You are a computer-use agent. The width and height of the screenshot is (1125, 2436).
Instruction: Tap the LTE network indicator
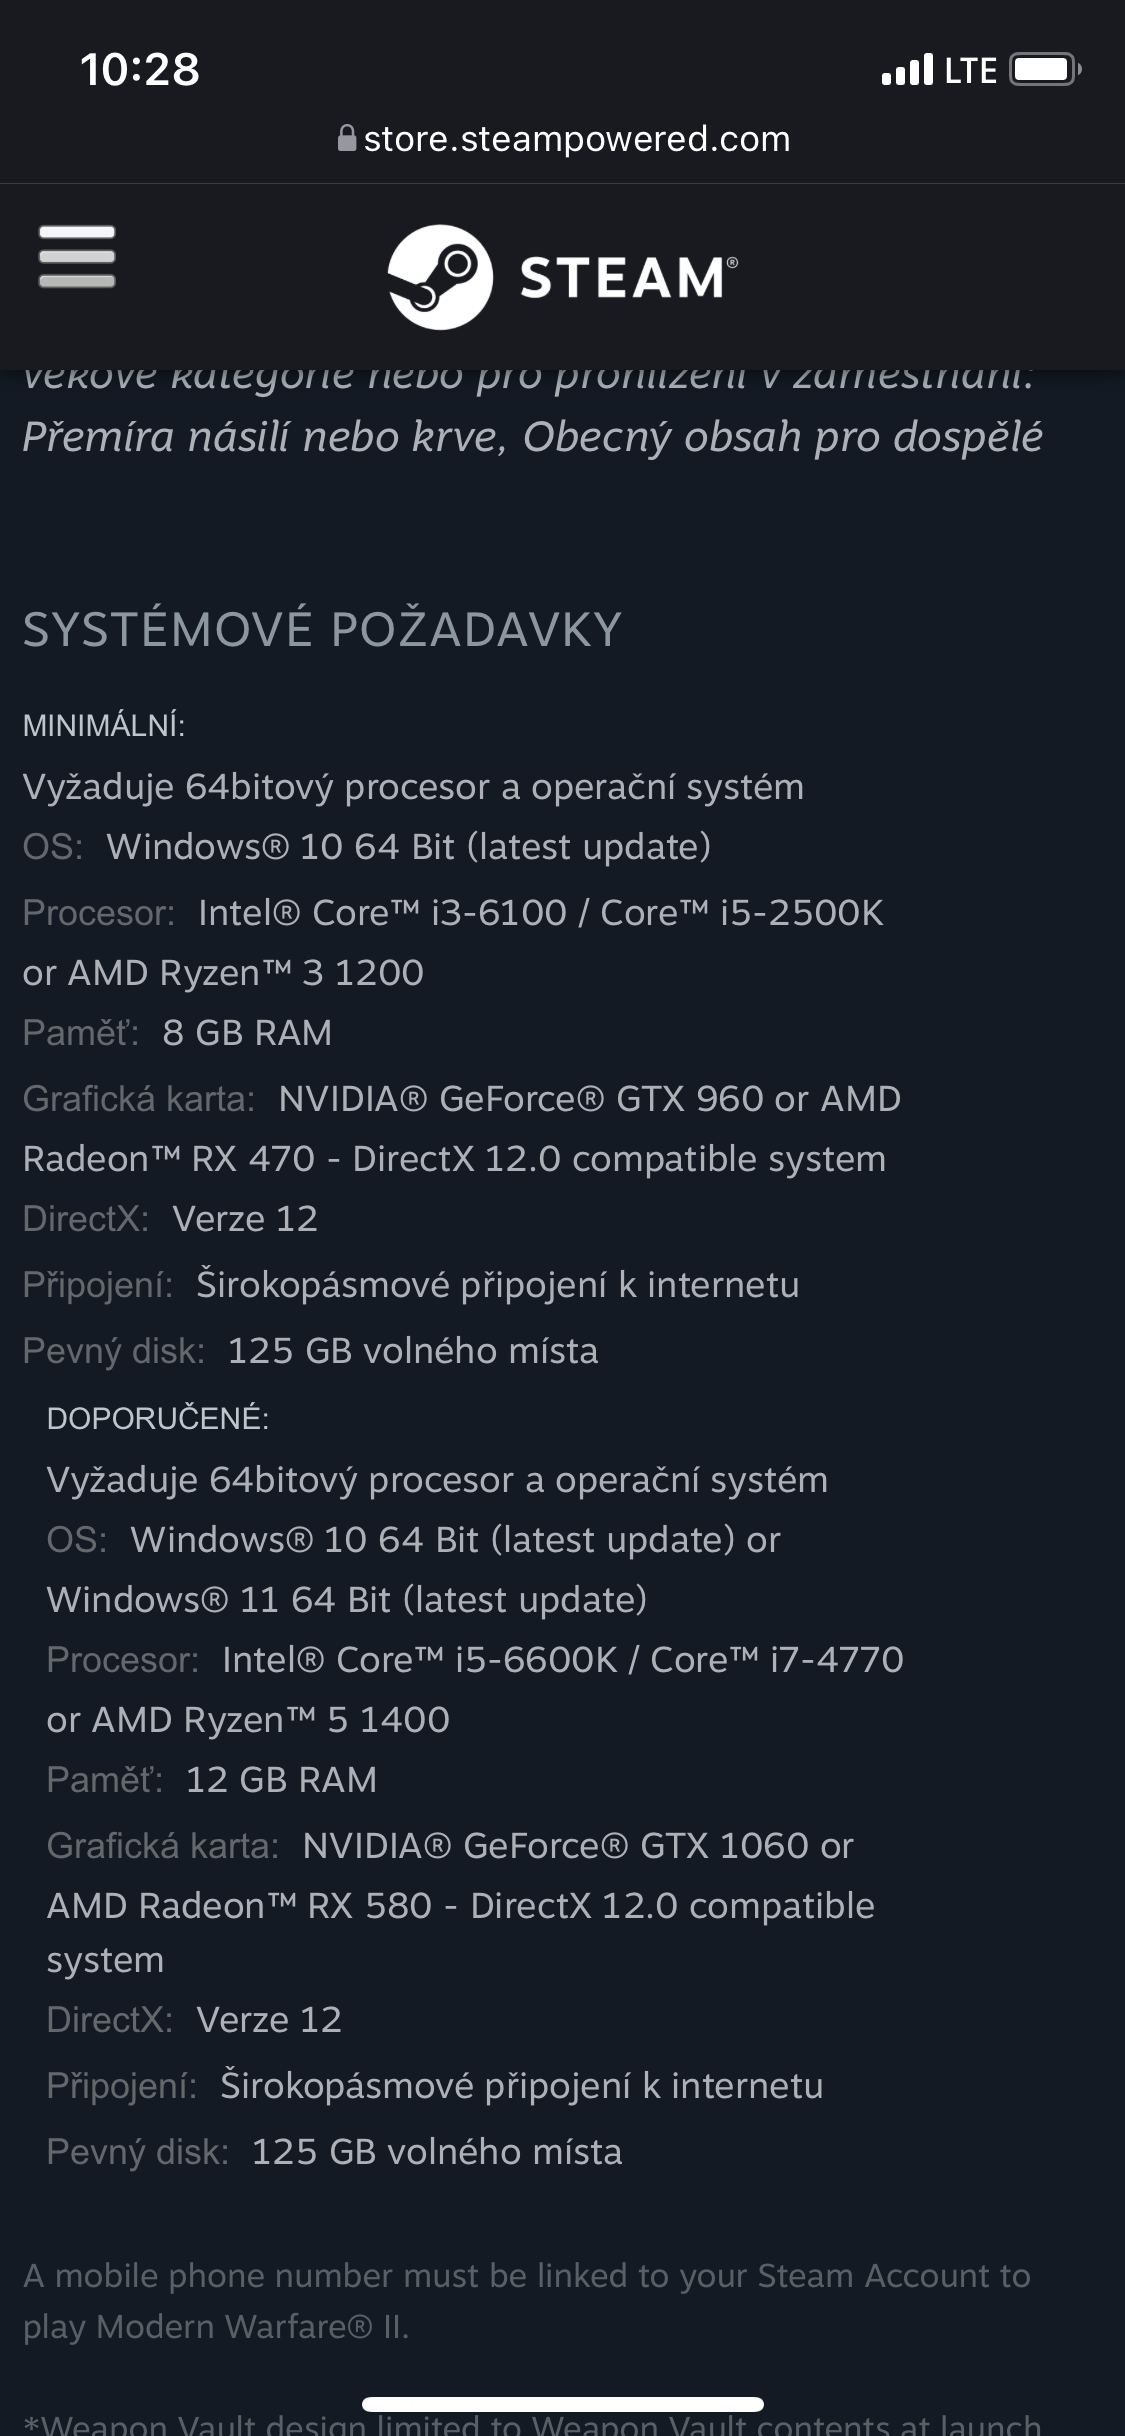point(970,70)
